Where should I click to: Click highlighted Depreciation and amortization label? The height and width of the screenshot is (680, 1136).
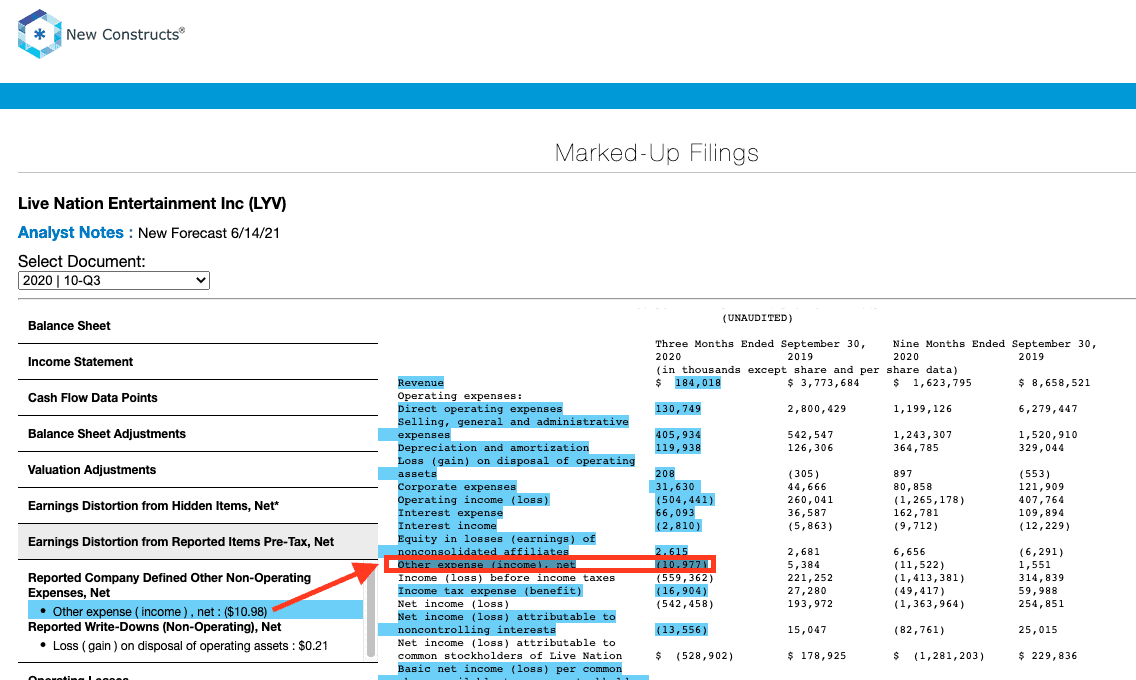tap(493, 448)
